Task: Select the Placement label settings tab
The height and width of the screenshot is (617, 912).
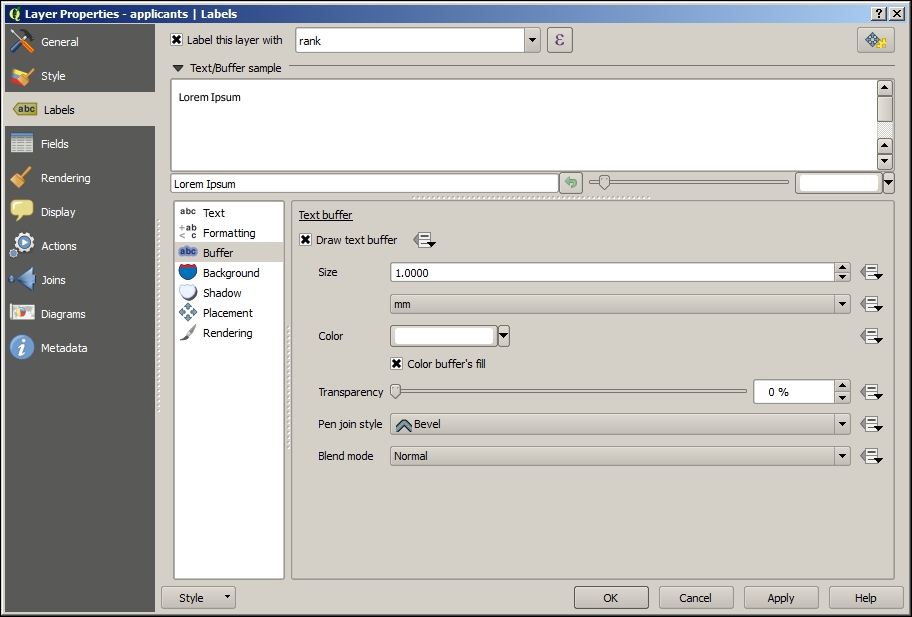Action: [x=229, y=313]
